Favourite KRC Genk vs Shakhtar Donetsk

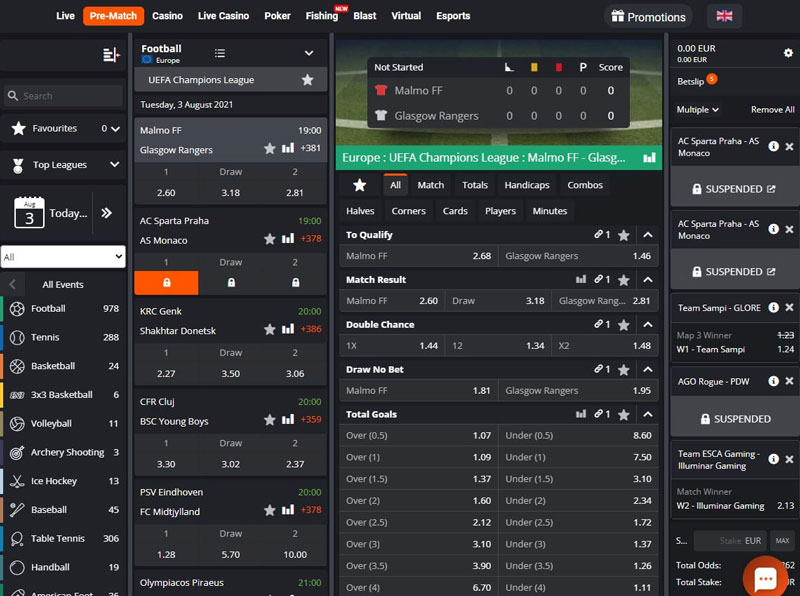pyautogui.click(x=269, y=329)
